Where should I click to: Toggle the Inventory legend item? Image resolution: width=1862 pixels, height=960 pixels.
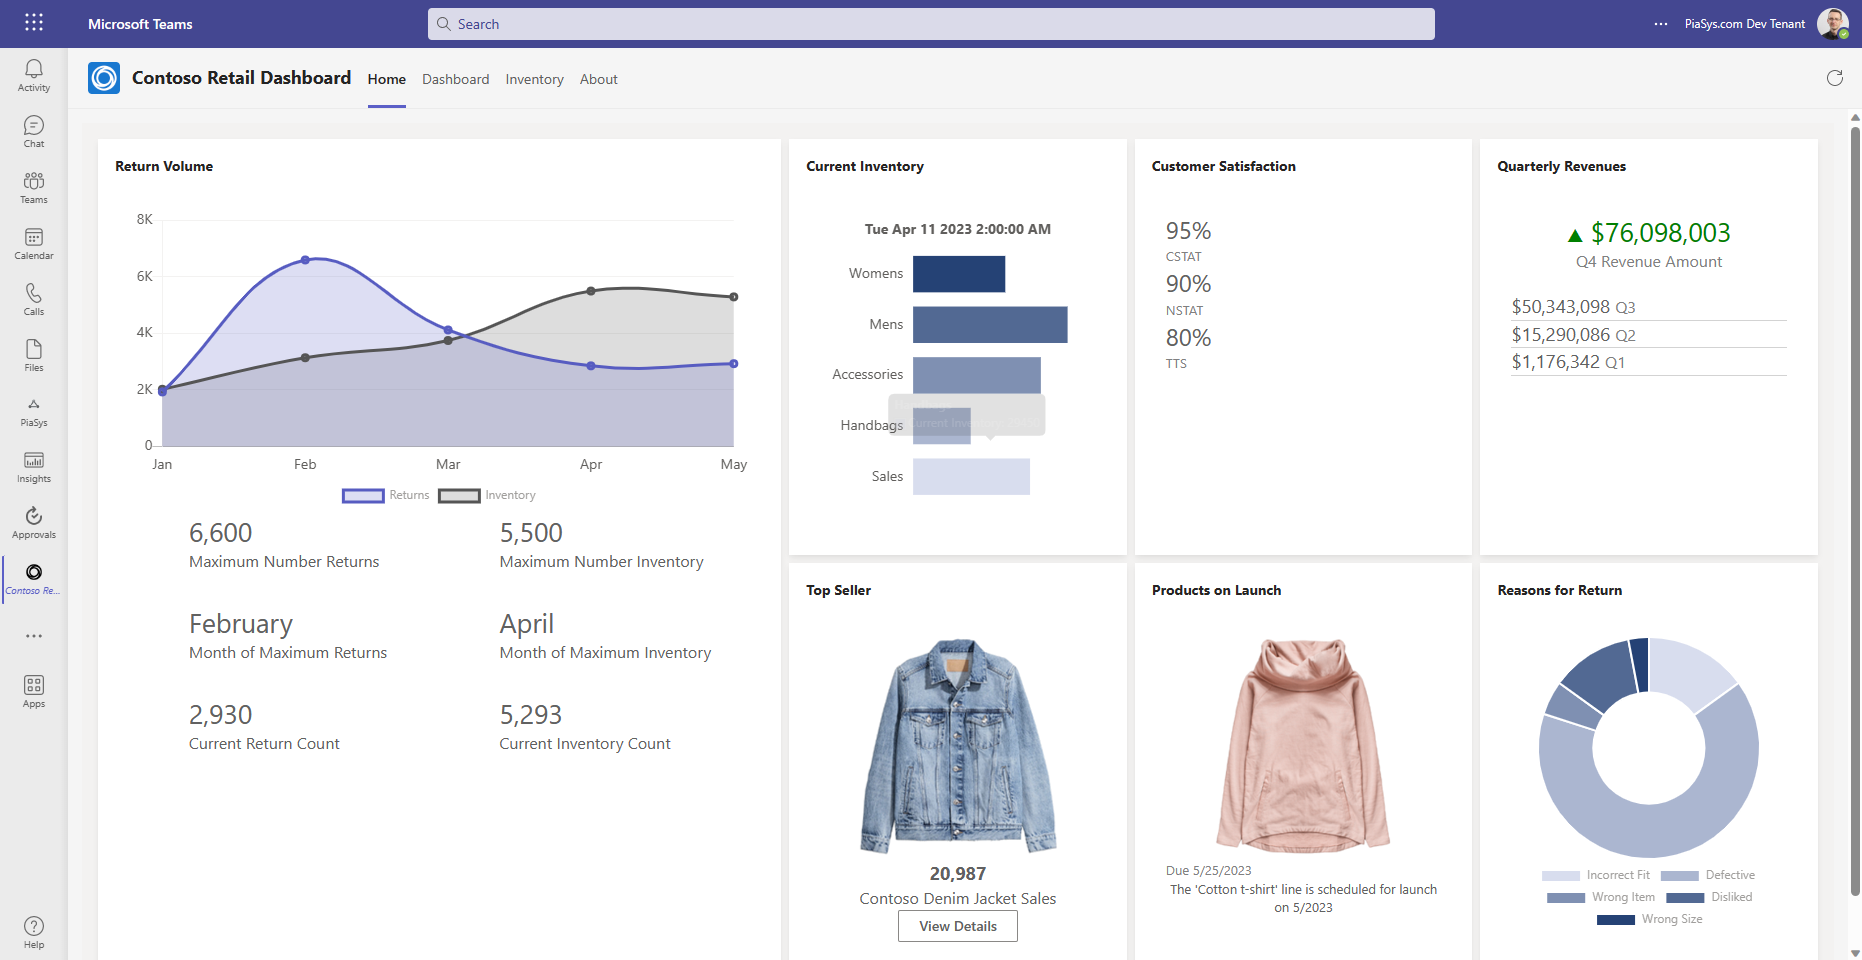point(487,495)
